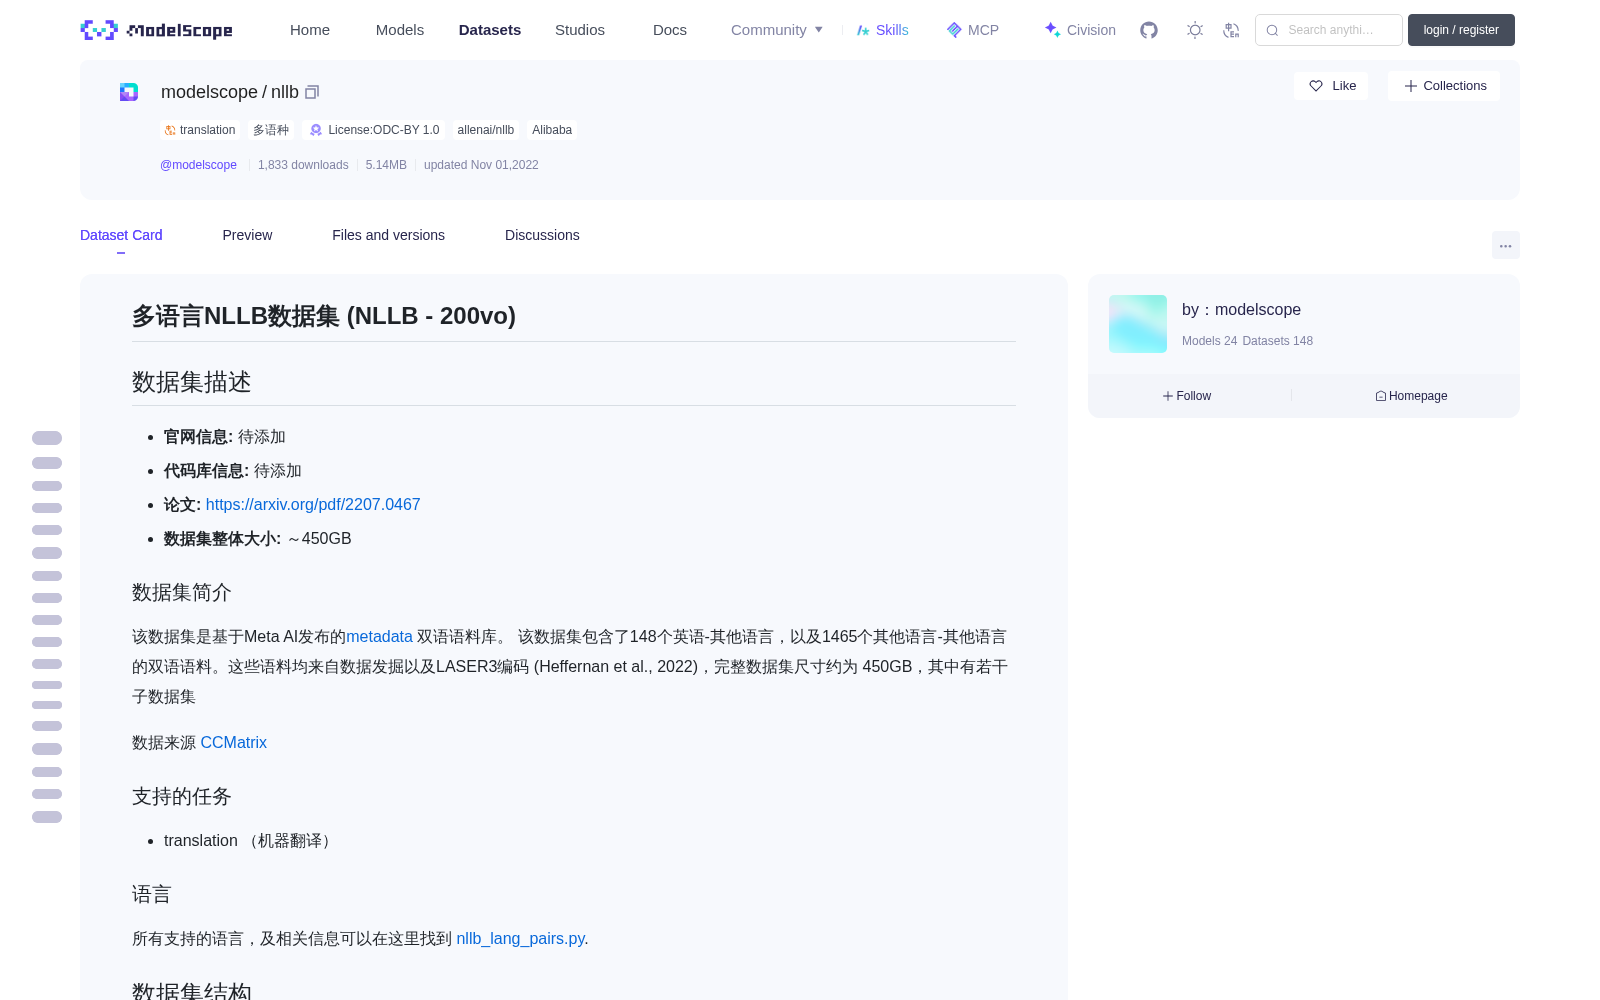The height and width of the screenshot is (1000, 1600).
Task: Expand the Community dropdown menu
Action: [777, 30]
